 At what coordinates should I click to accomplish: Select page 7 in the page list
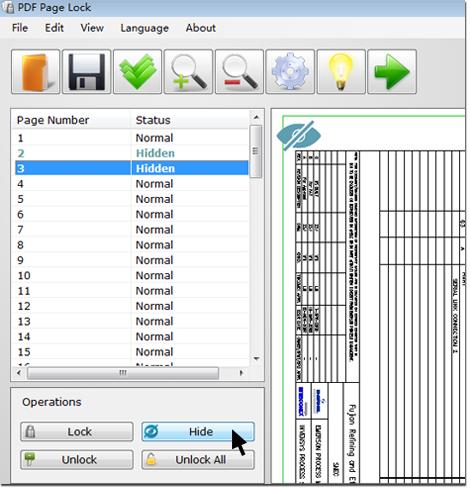click(x=130, y=230)
